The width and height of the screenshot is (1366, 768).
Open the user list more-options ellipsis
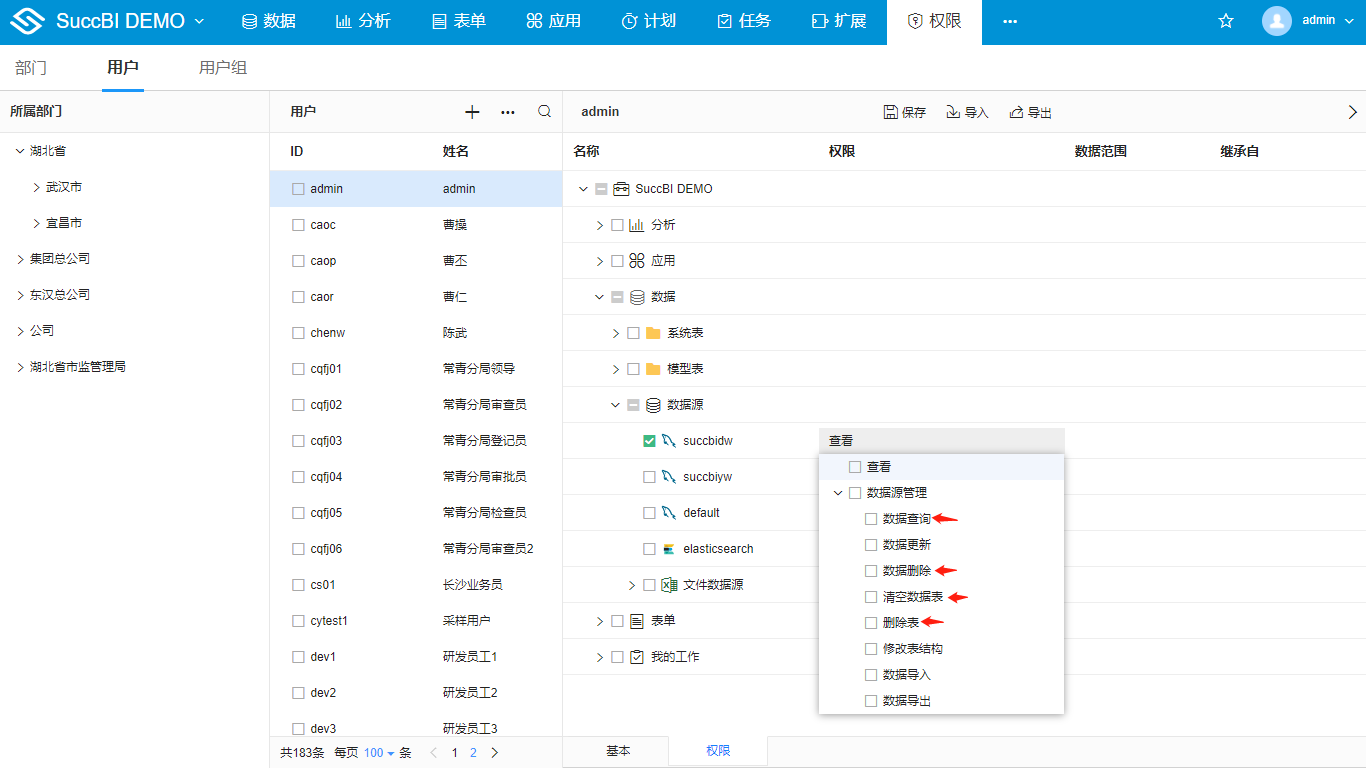click(x=508, y=112)
